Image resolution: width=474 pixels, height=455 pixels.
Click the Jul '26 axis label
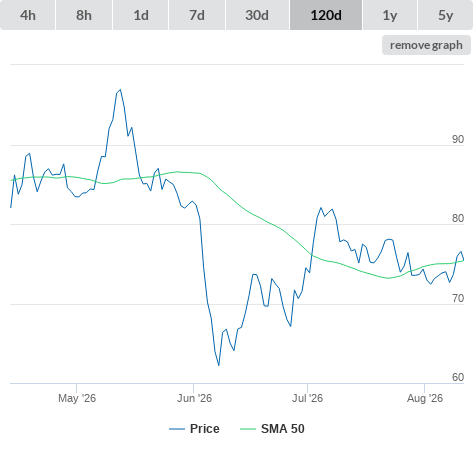pos(307,398)
